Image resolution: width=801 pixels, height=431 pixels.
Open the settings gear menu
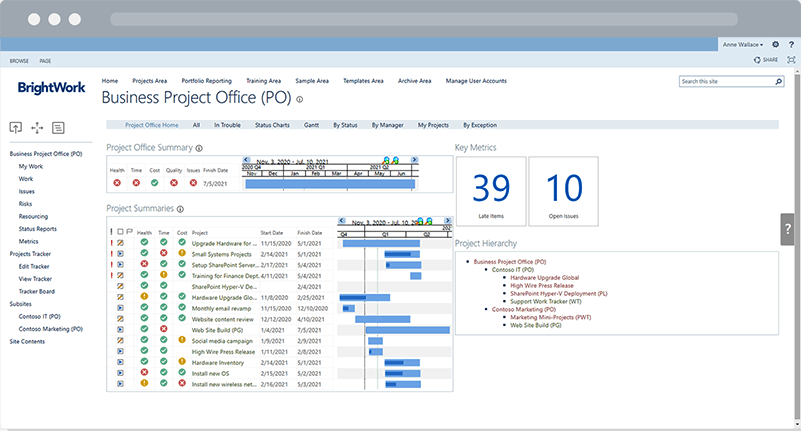[775, 45]
